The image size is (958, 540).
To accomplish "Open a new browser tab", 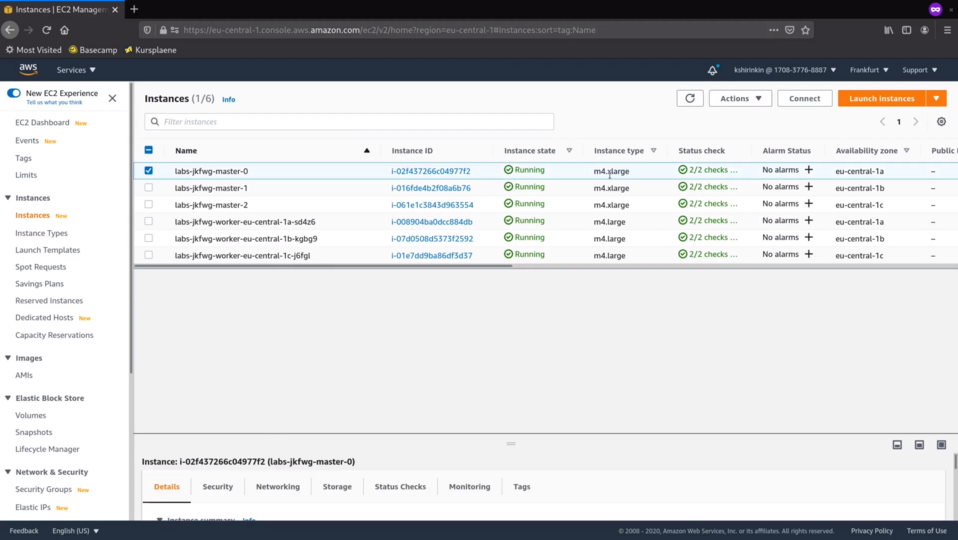I will click(134, 9).
